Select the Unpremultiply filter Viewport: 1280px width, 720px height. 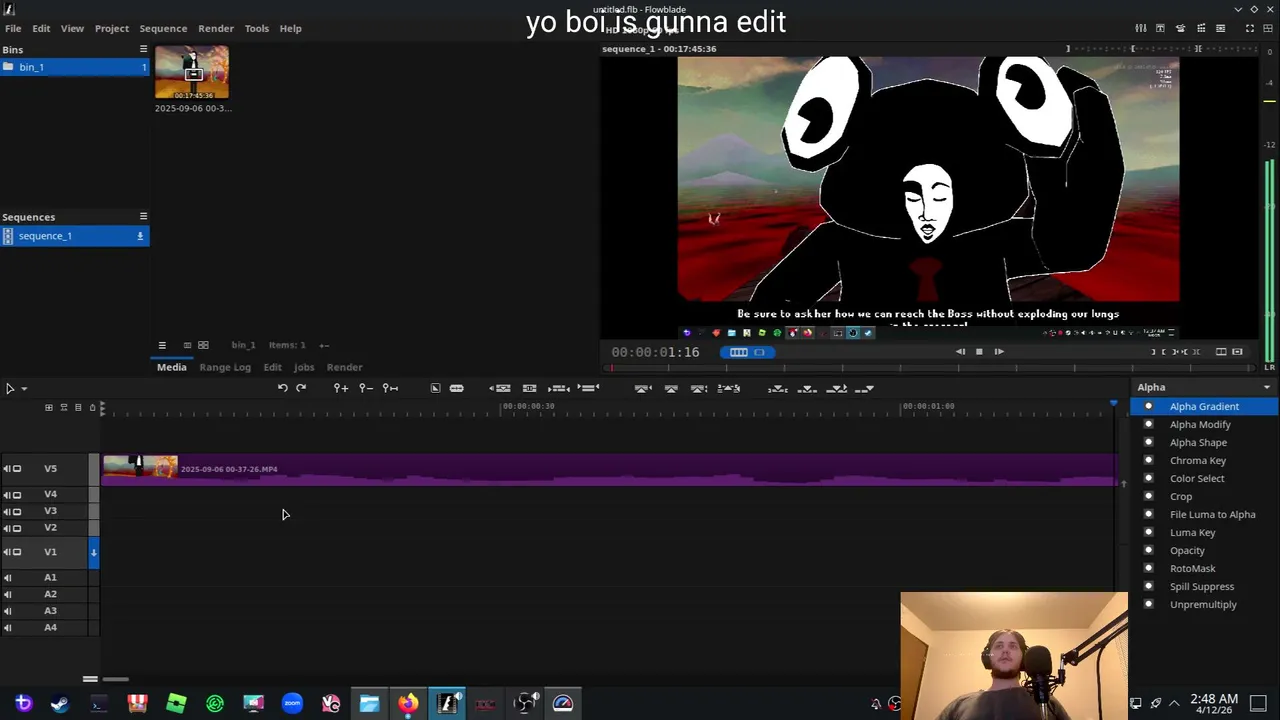[1203, 604]
